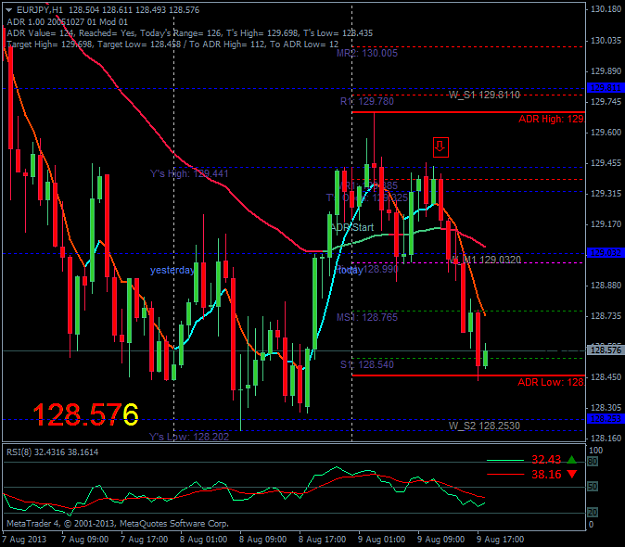Click the green up triangle next to 32.43

click(572, 460)
